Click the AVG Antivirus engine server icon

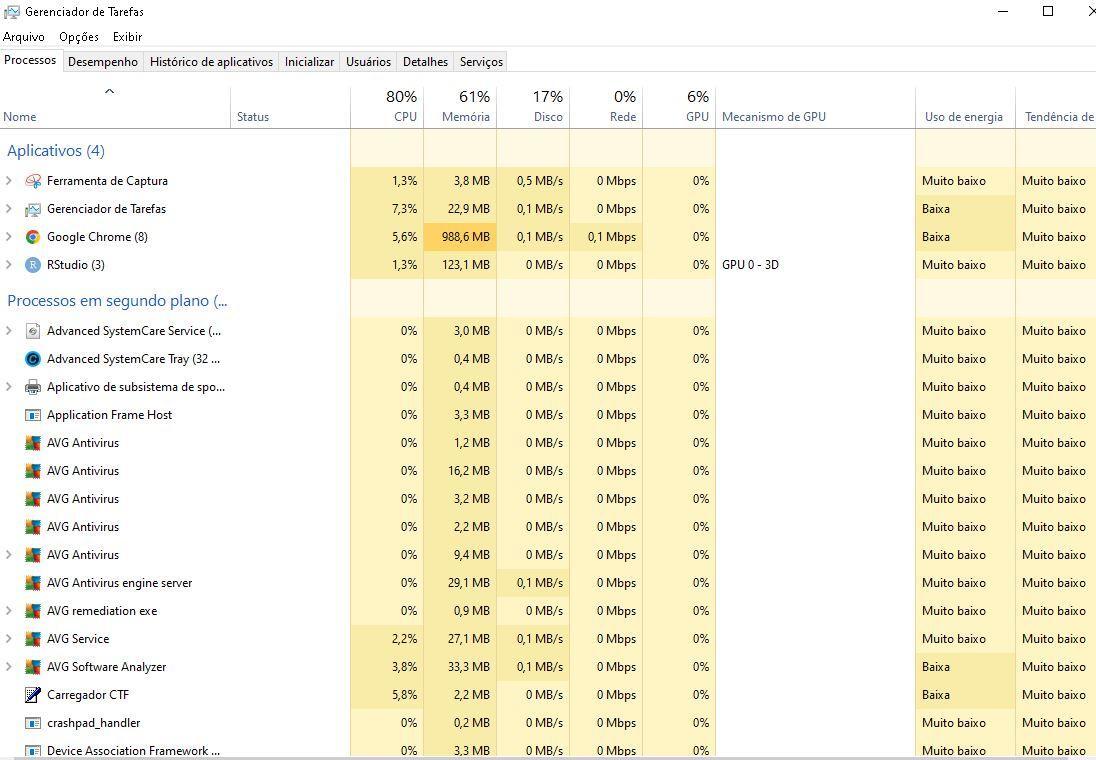(x=33, y=582)
